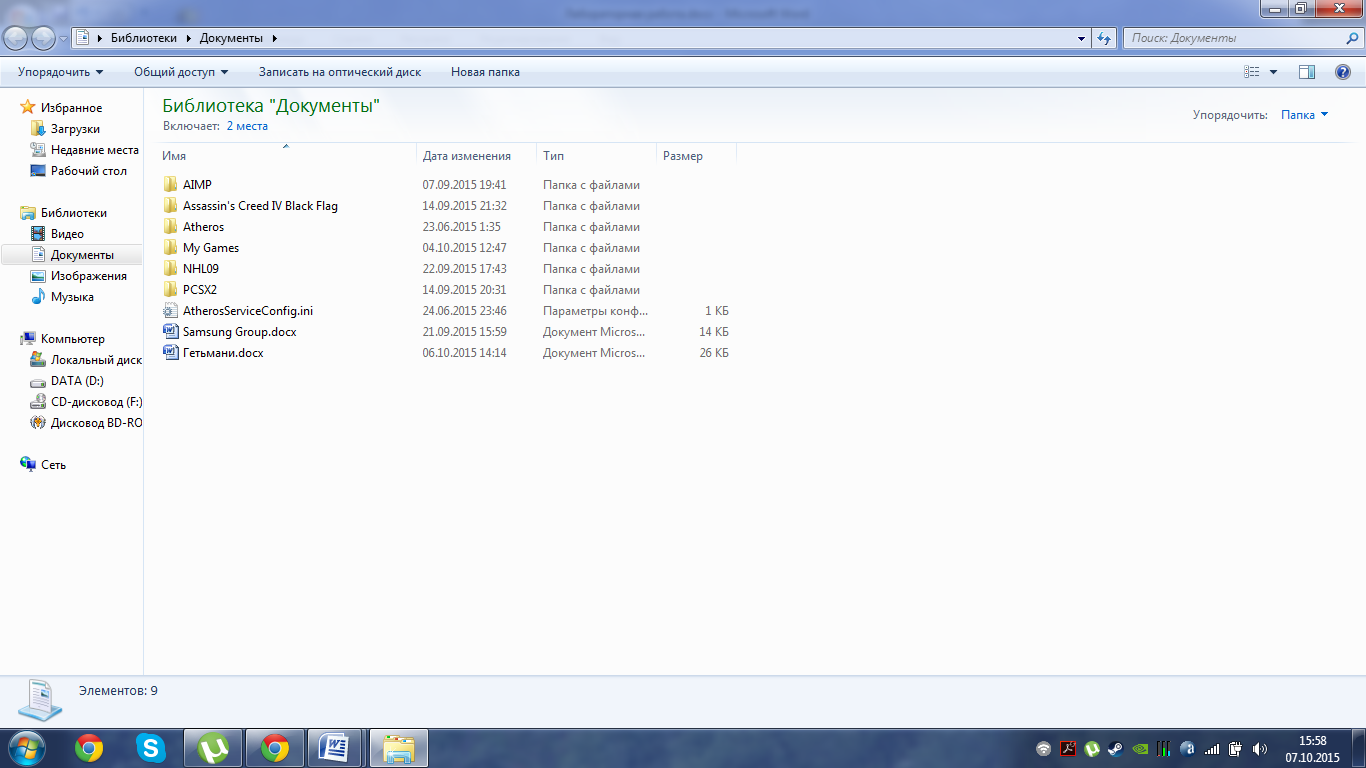Screen dimensions: 1366x768
Task: Create a folder with Новая папка
Action: click(x=485, y=72)
